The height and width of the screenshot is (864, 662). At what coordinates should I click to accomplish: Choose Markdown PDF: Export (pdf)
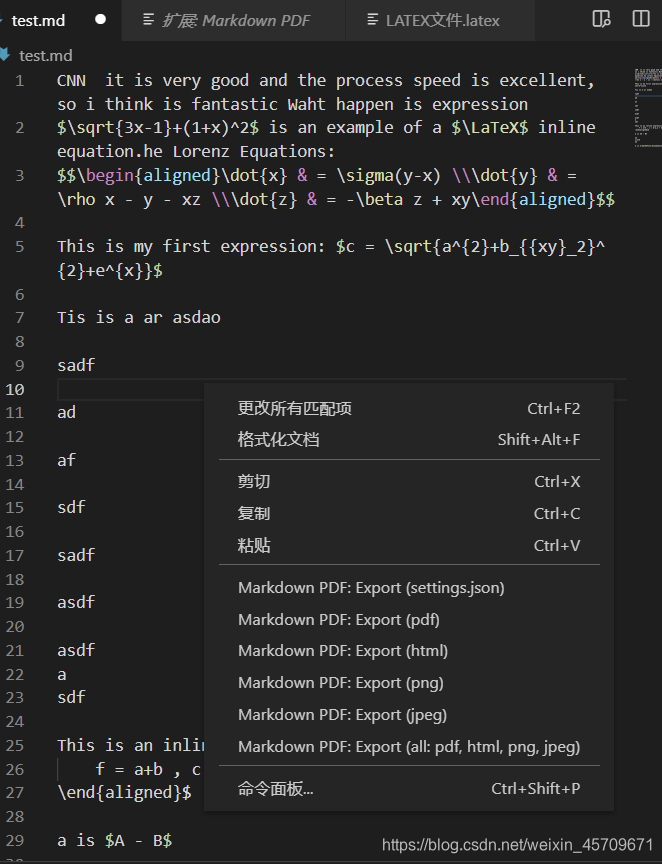[x=408, y=620]
